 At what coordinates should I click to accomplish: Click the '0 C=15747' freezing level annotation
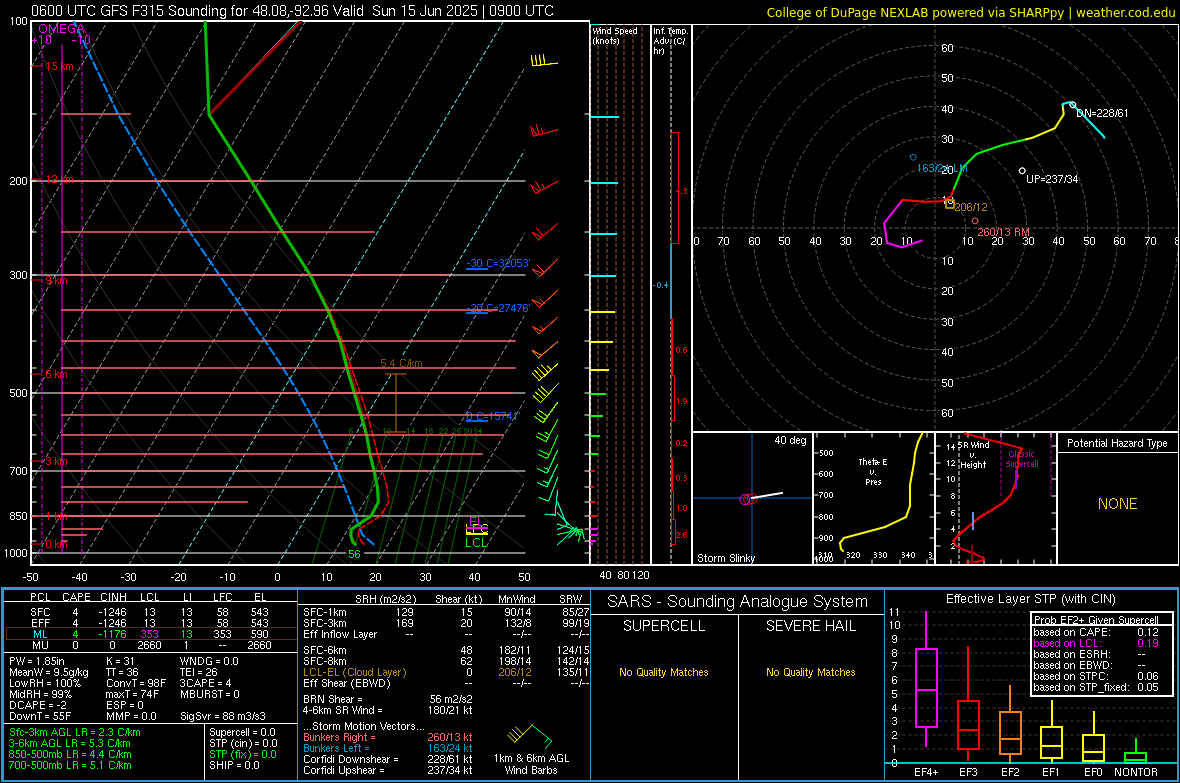tap(493, 416)
